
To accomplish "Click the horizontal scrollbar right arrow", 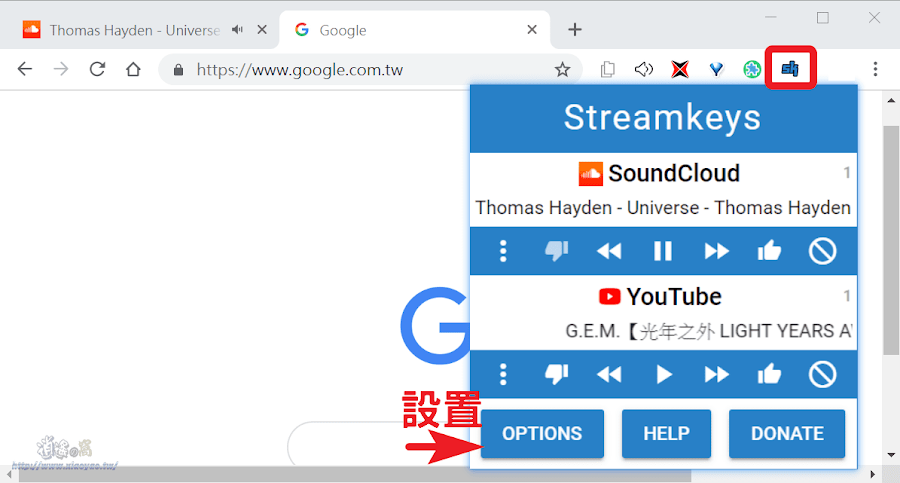I will coord(873,474).
